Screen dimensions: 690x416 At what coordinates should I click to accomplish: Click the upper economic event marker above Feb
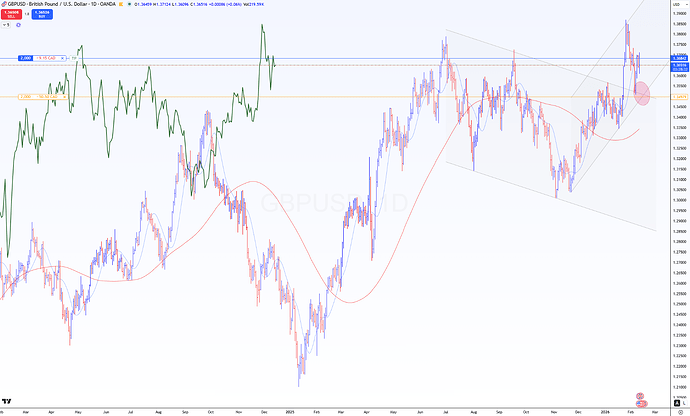pos(640,396)
